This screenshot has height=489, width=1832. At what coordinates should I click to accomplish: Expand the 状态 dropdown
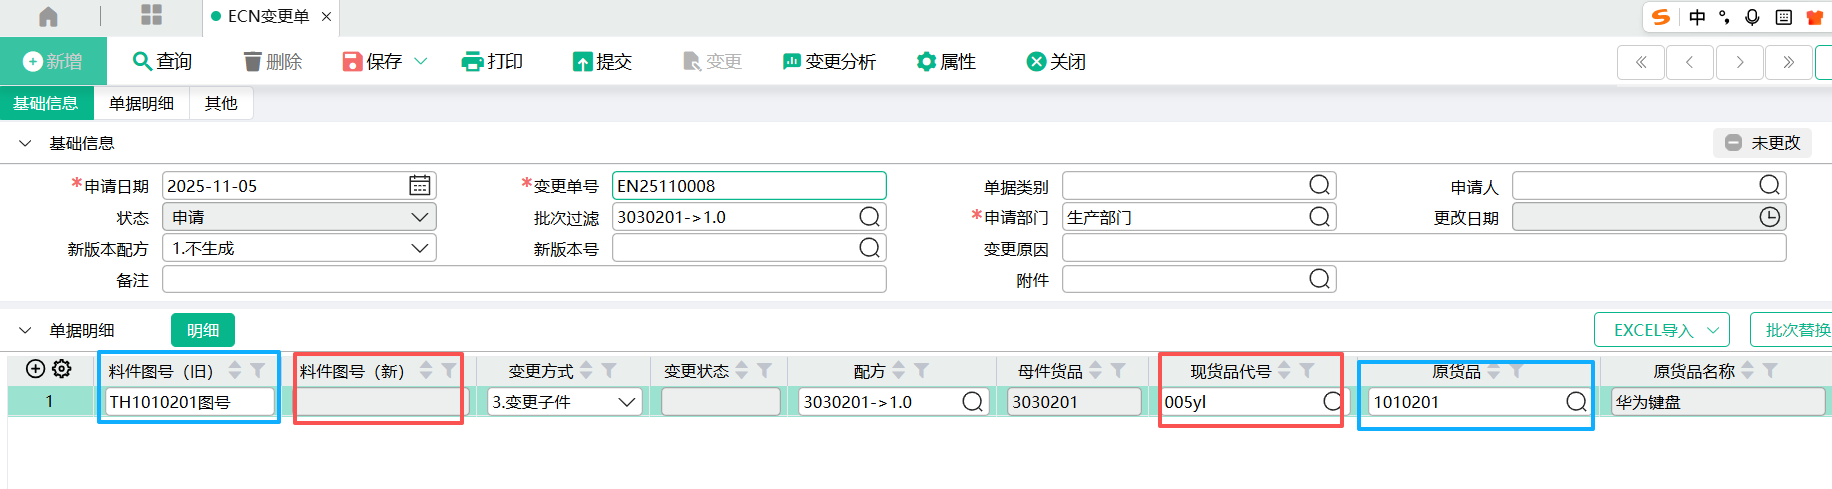coord(420,217)
